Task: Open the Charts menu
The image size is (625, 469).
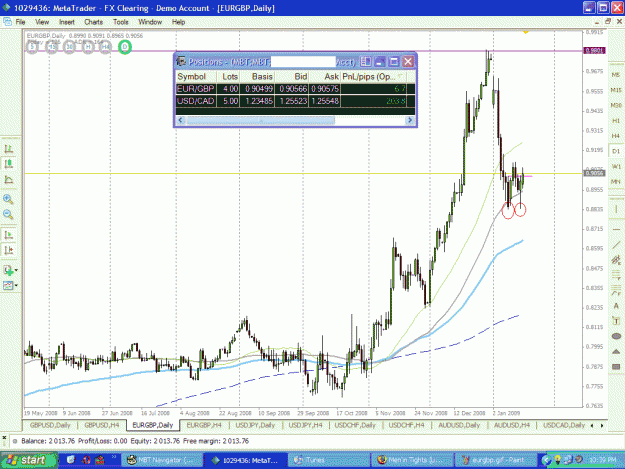Action: pyautogui.click(x=94, y=22)
